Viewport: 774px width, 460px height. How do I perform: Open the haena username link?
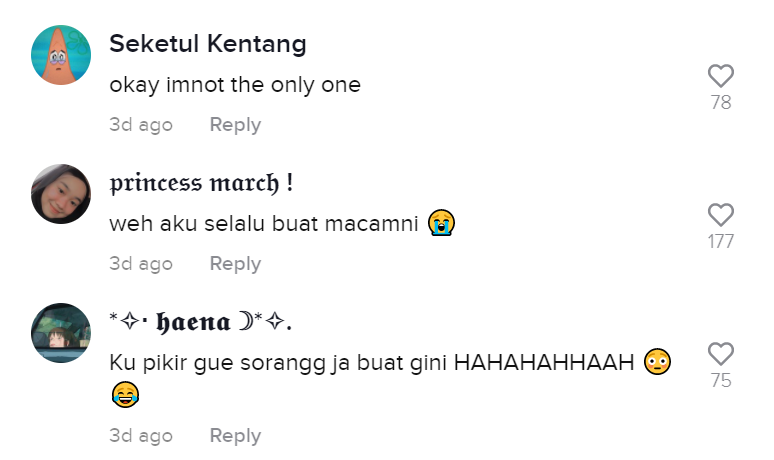click(200, 322)
